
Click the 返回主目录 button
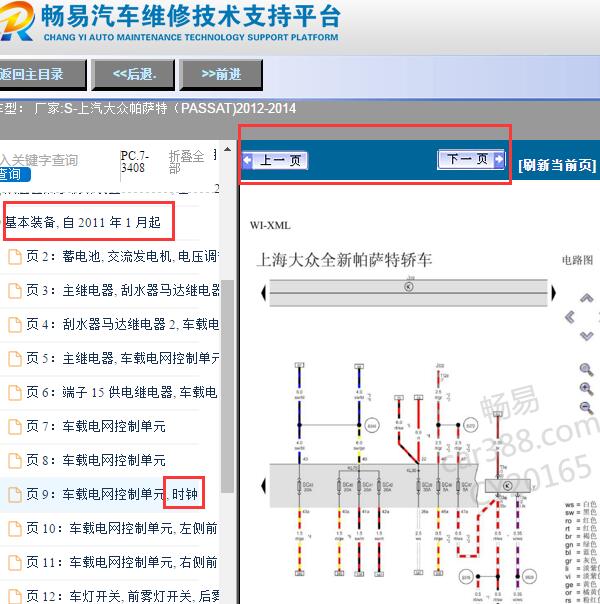42,74
